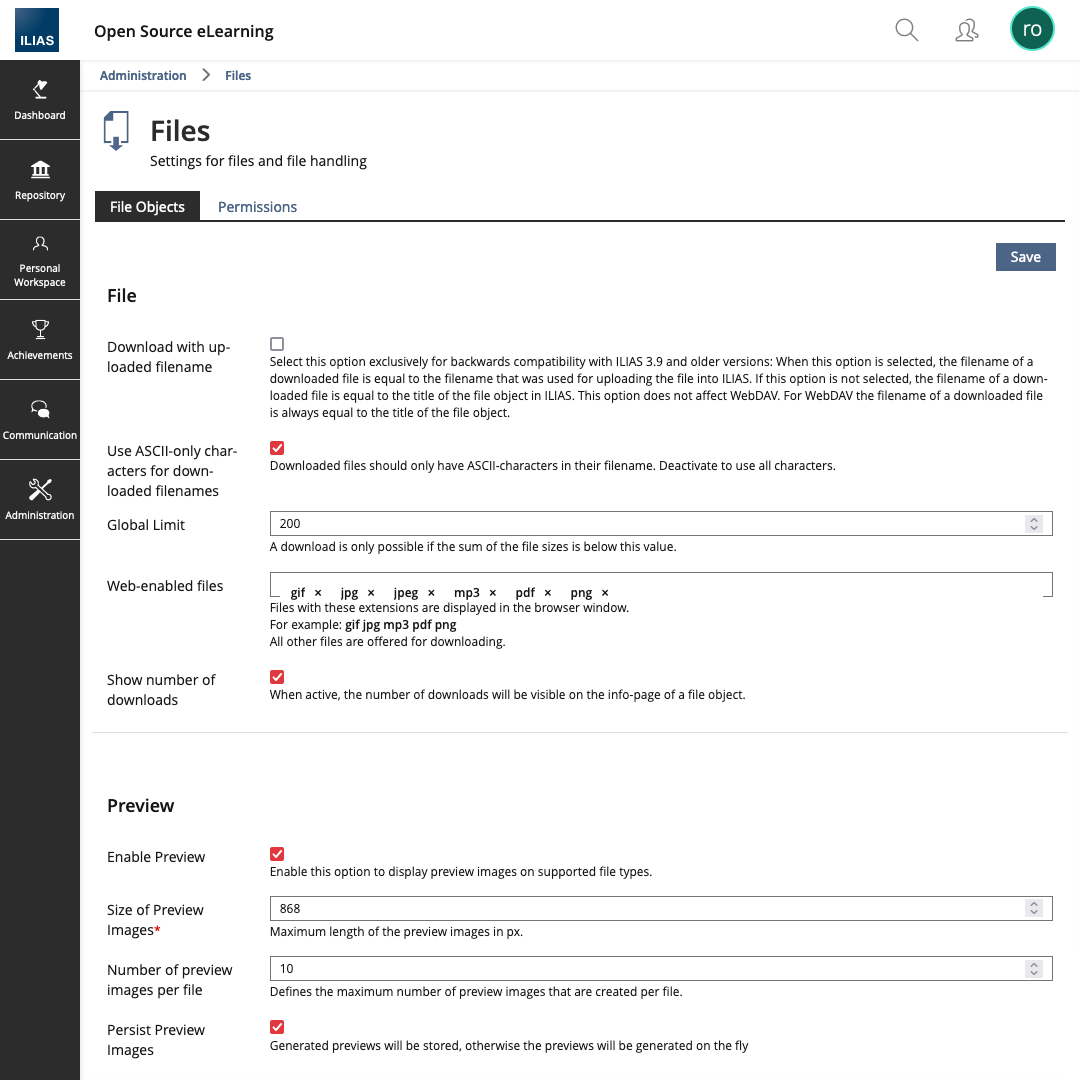Click the Administration breadcrumb link

point(143,76)
